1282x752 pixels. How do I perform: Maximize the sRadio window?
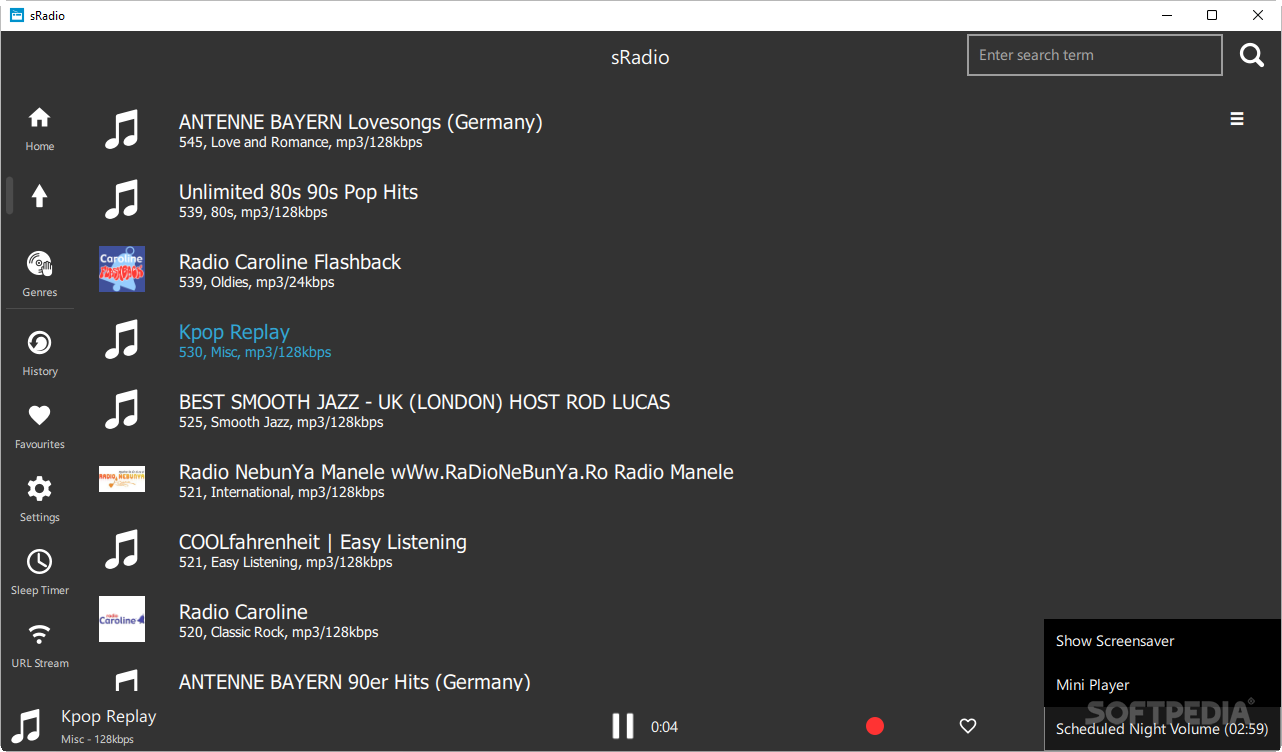pyautogui.click(x=1212, y=15)
